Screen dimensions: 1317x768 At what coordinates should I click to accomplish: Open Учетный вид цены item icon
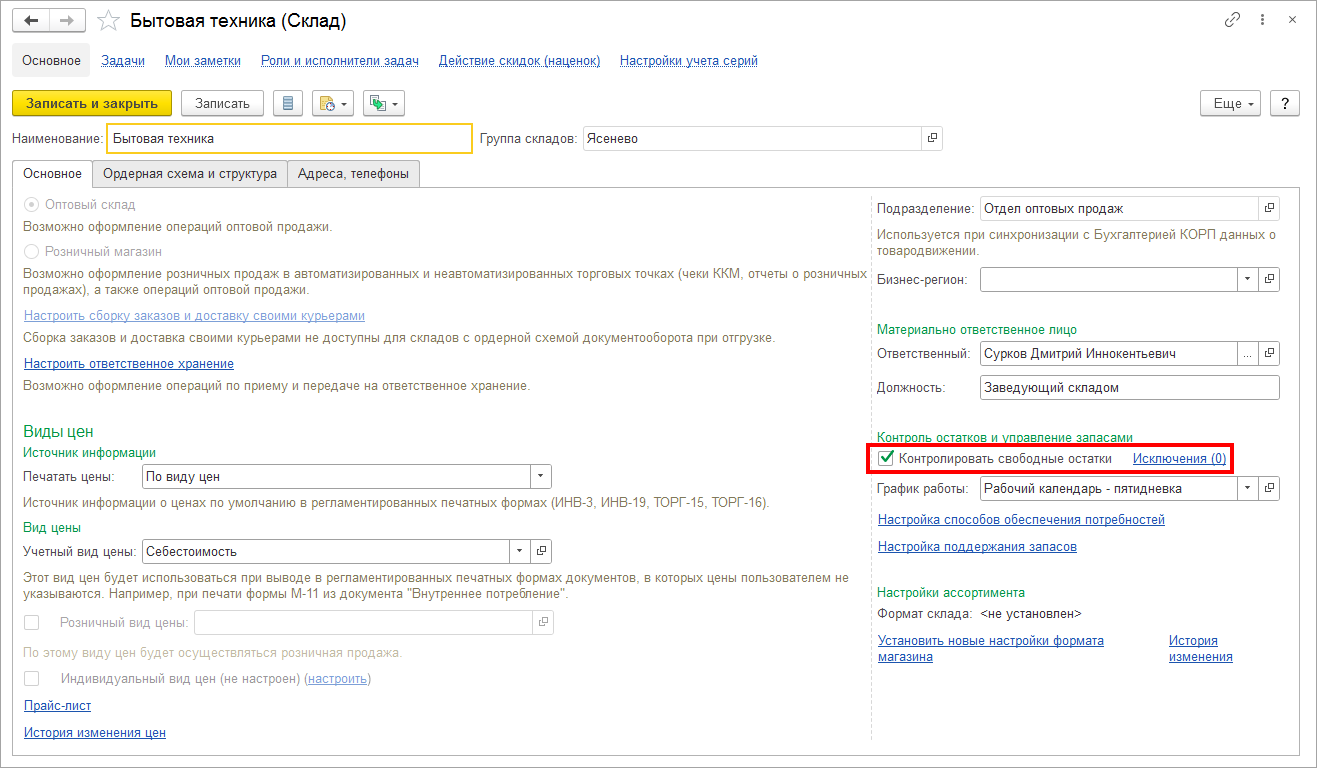pos(541,551)
